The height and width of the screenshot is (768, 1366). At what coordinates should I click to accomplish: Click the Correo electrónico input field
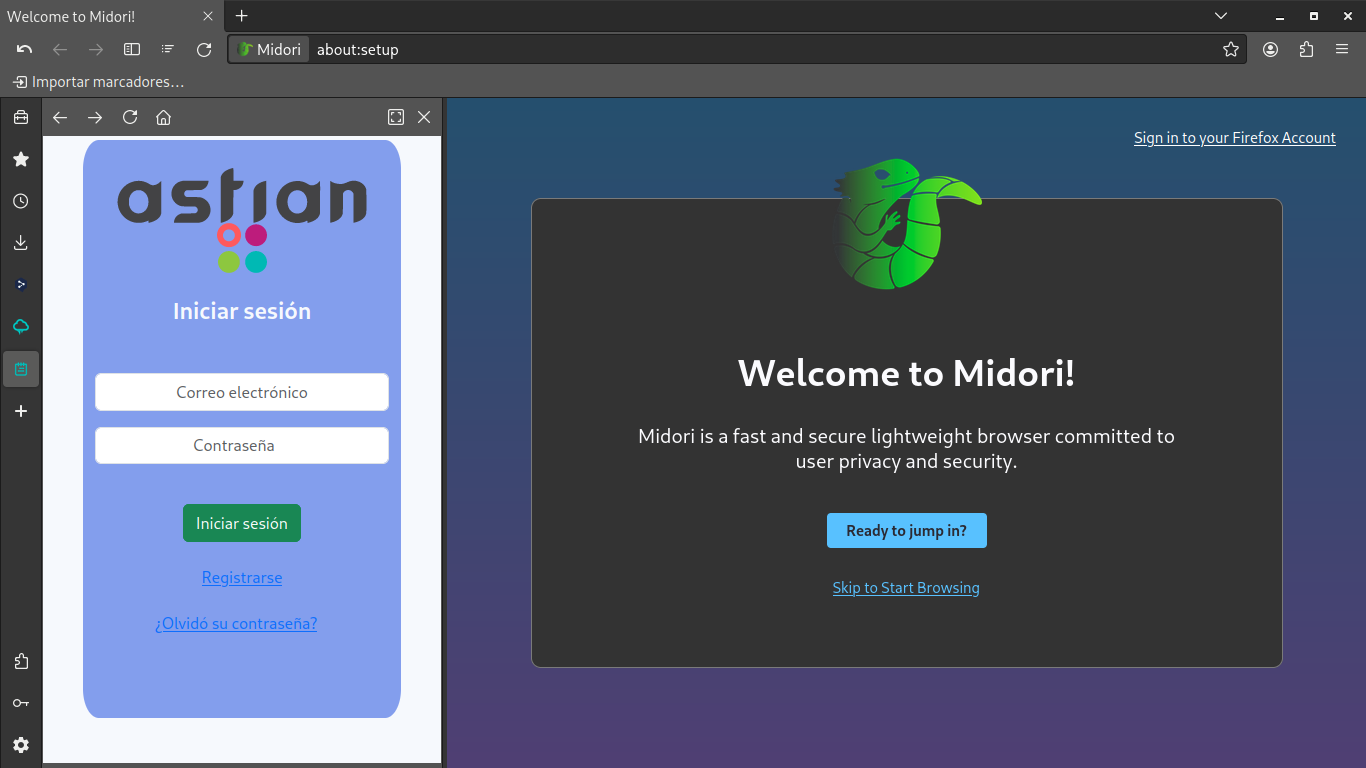(242, 392)
